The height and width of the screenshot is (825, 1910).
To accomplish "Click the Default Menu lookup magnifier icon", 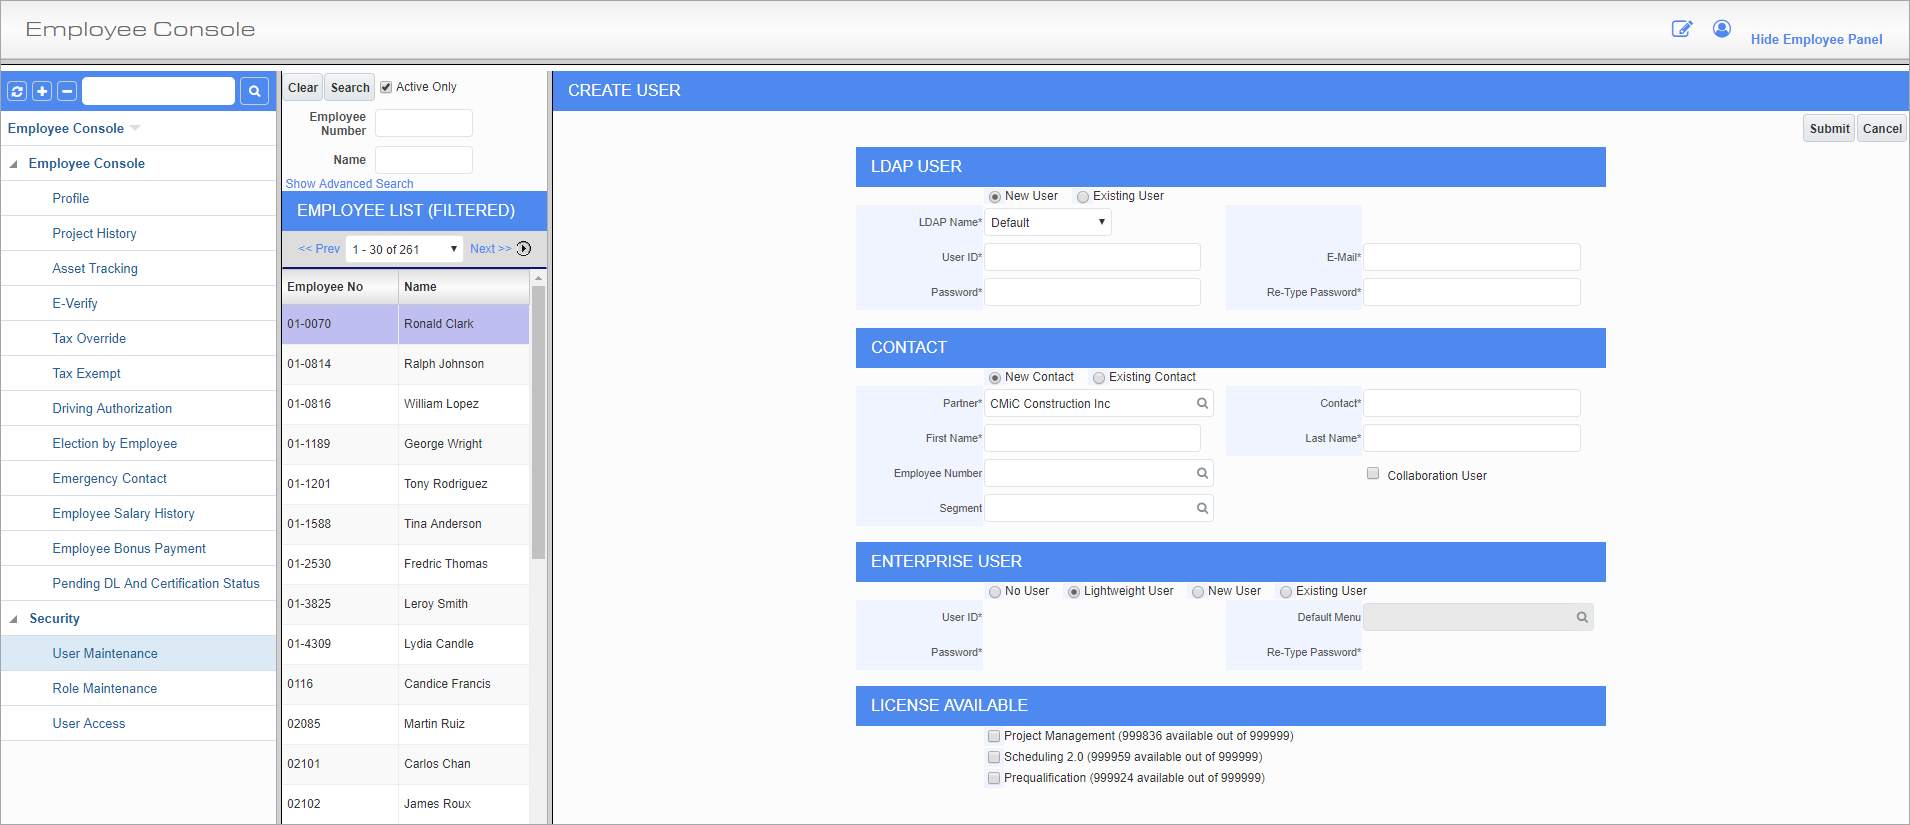I will pos(1582,617).
